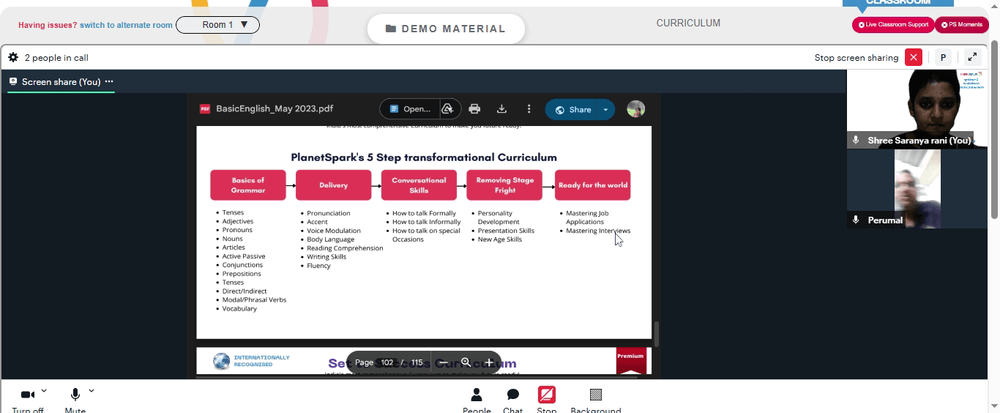Stop sharing using the red Stop icon
This screenshot has width=1000, height=413.
tap(547, 395)
